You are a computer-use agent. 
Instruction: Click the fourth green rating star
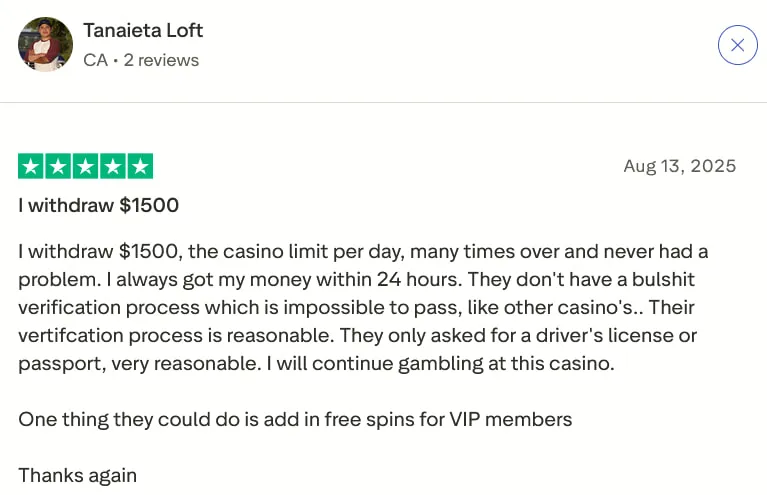113,166
